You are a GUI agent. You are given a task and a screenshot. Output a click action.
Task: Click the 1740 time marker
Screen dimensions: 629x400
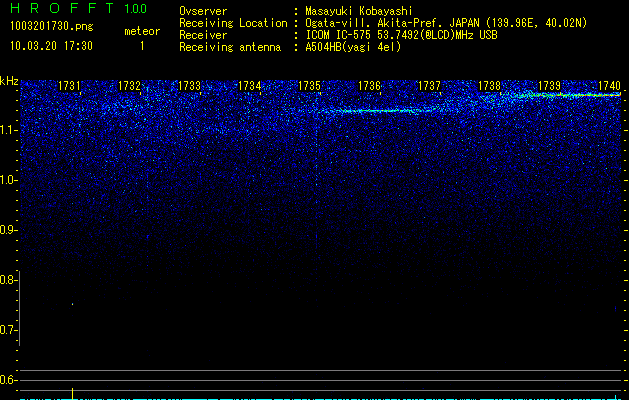[x=609, y=86]
